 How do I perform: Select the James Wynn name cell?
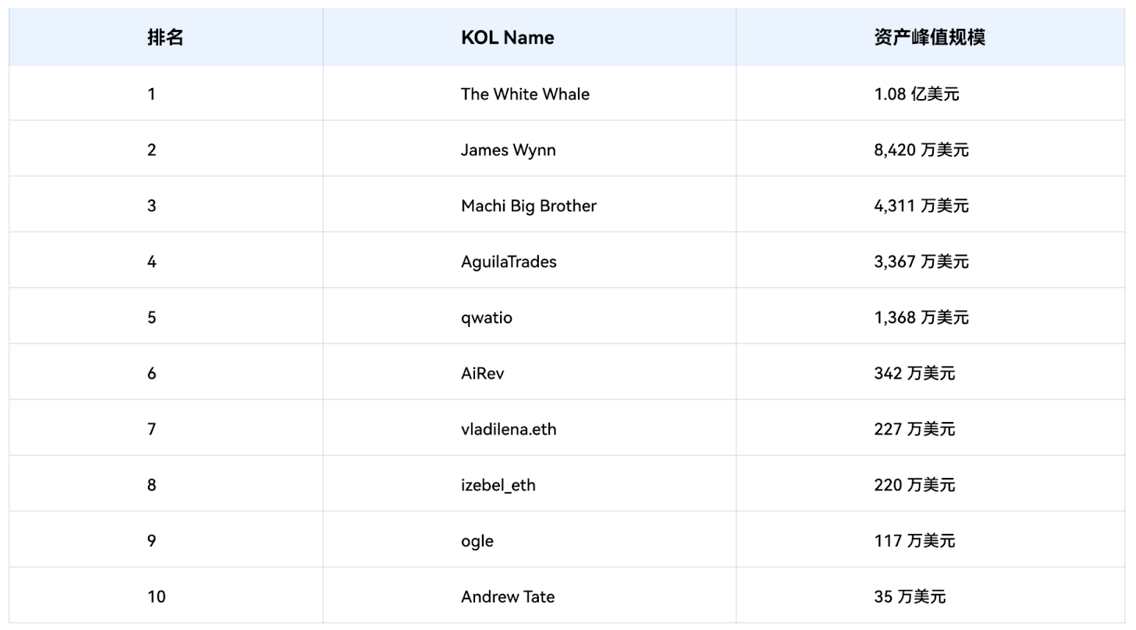[x=508, y=150]
